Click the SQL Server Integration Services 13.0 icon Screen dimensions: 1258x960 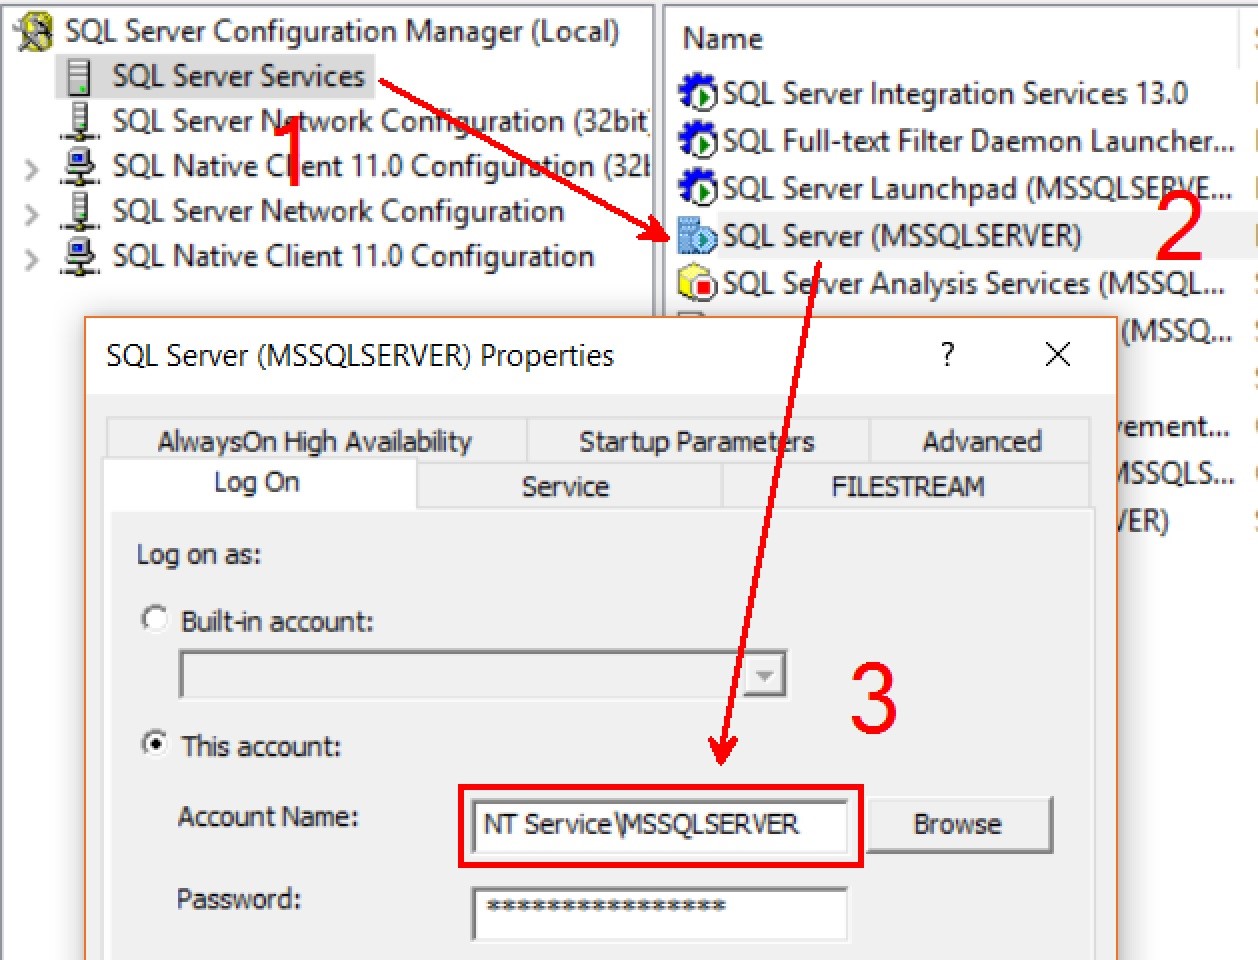pos(698,92)
